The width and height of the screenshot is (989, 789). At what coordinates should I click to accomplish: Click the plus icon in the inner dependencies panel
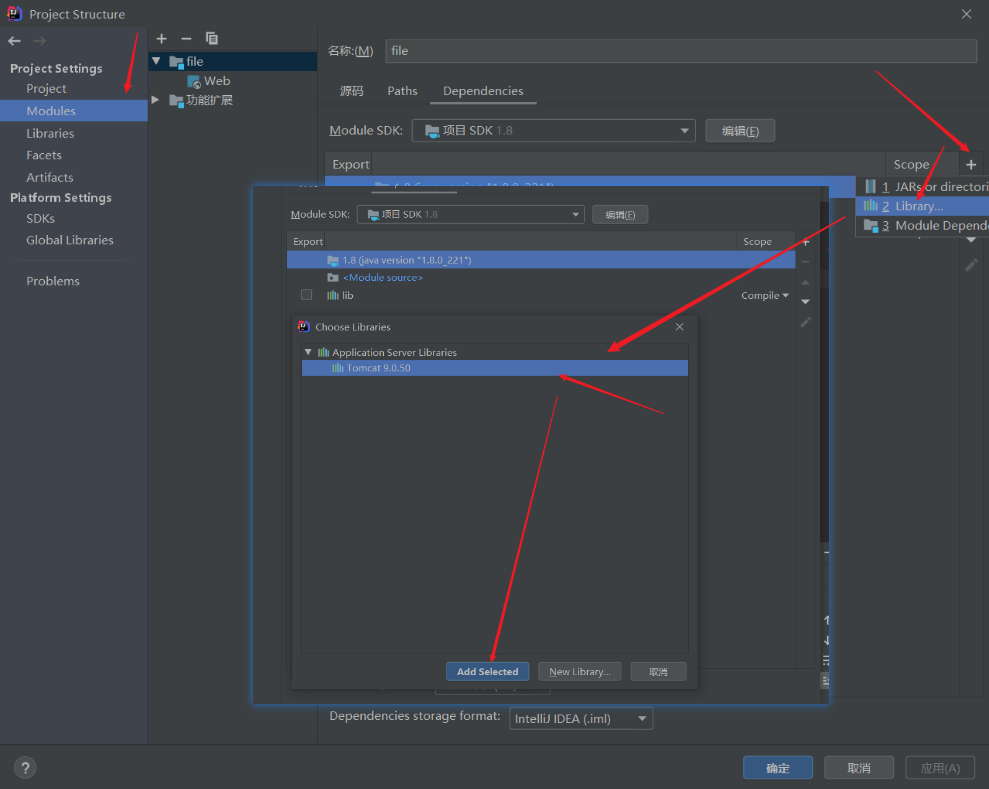point(805,242)
